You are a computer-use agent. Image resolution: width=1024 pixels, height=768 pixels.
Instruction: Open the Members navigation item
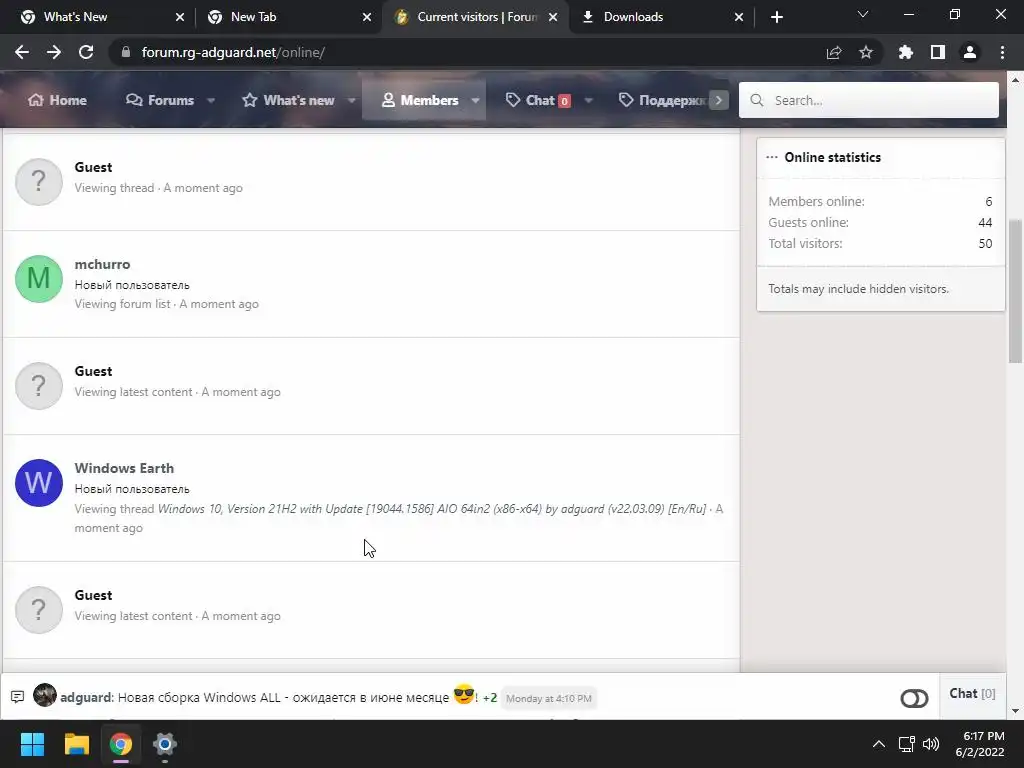pos(420,100)
